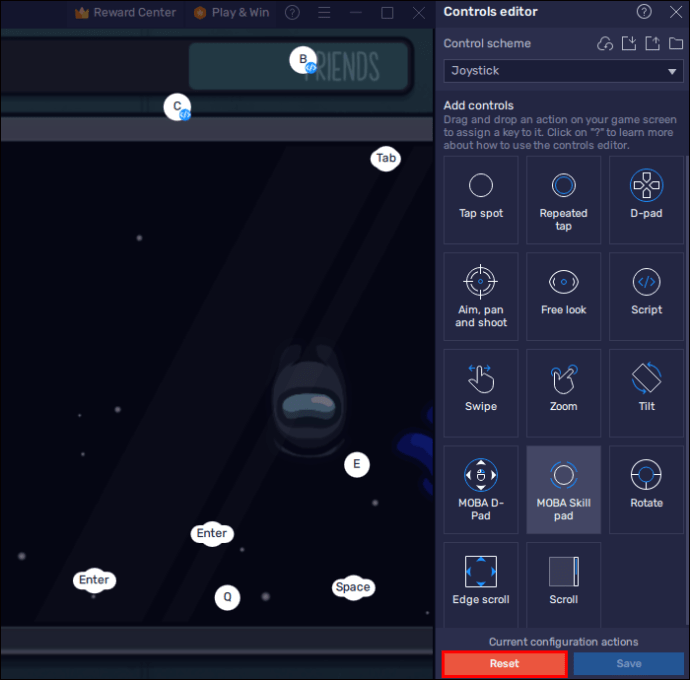Click the Add controls heading
The width and height of the screenshot is (690, 680).
point(478,106)
